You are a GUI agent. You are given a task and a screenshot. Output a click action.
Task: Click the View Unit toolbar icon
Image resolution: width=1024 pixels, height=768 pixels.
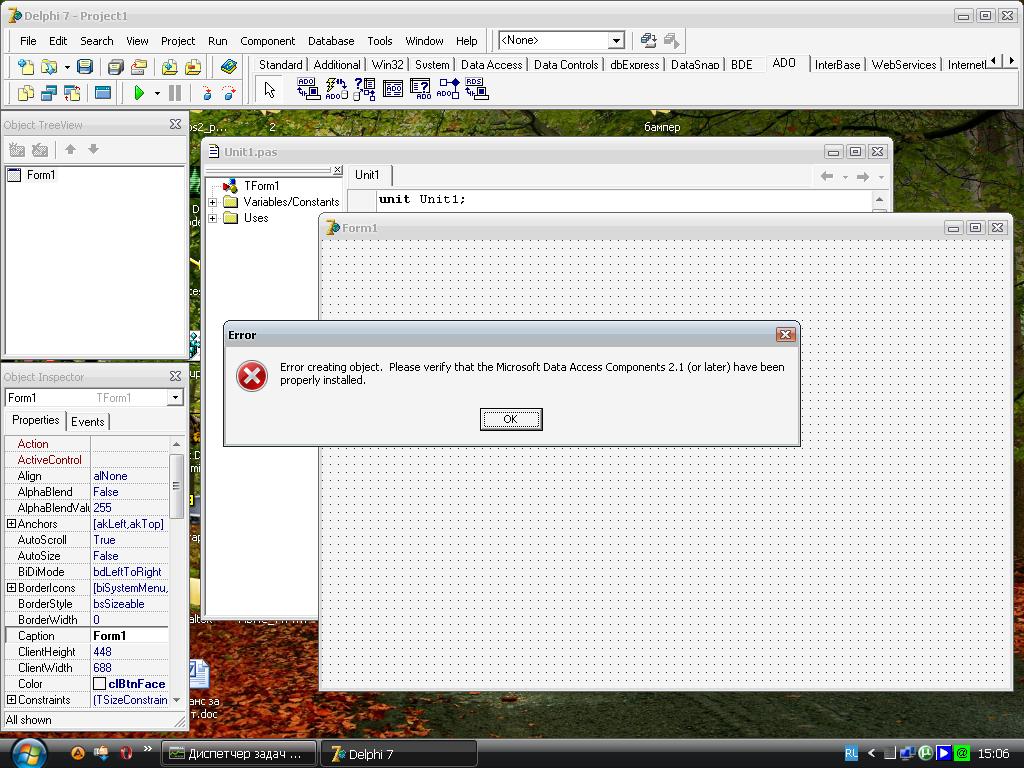point(25,93)
